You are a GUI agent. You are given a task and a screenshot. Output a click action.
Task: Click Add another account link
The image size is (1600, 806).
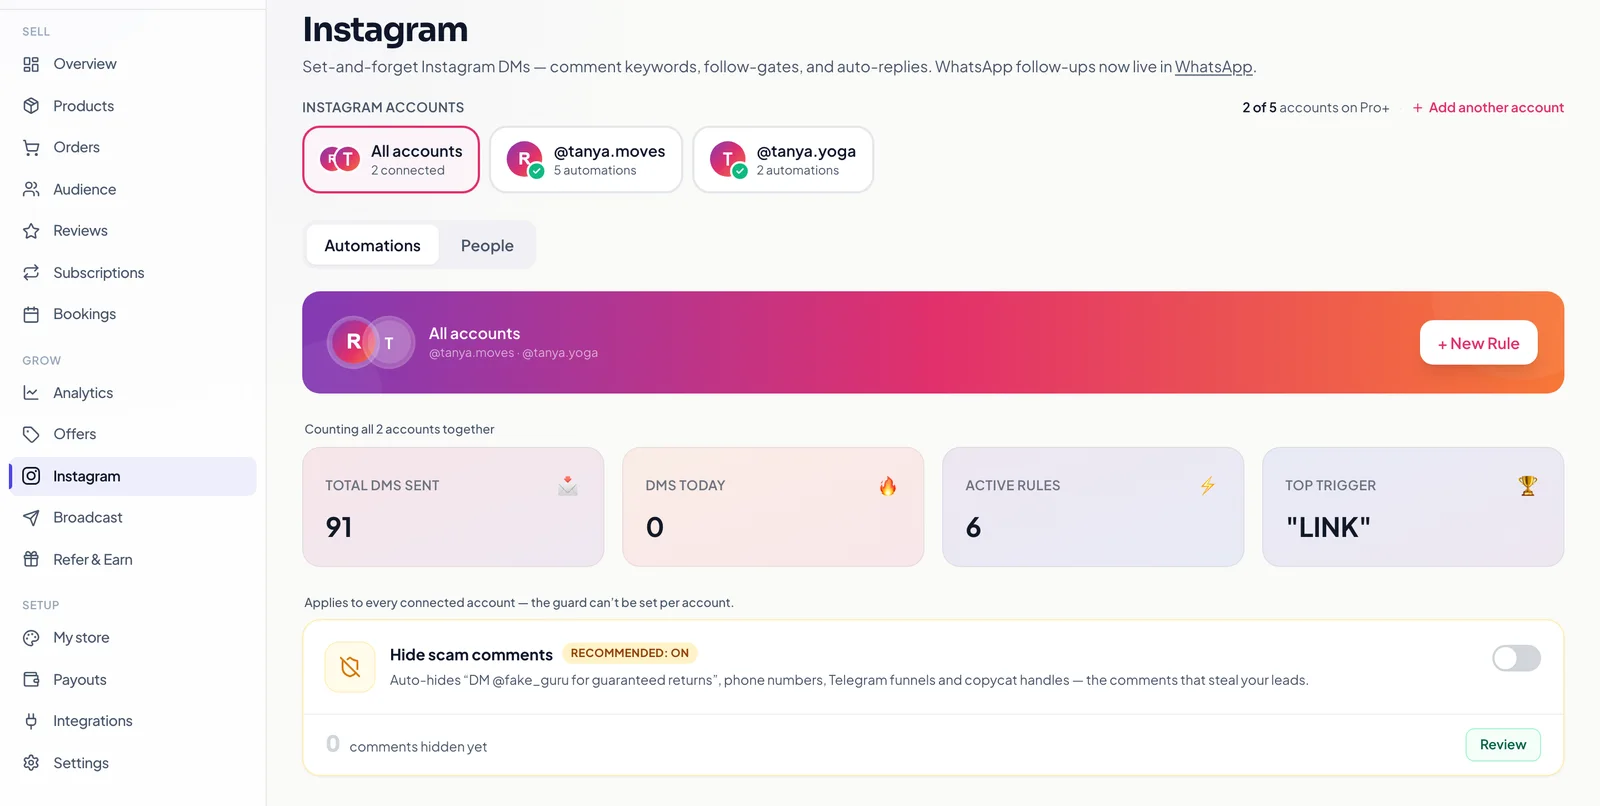coord(1488,108)
